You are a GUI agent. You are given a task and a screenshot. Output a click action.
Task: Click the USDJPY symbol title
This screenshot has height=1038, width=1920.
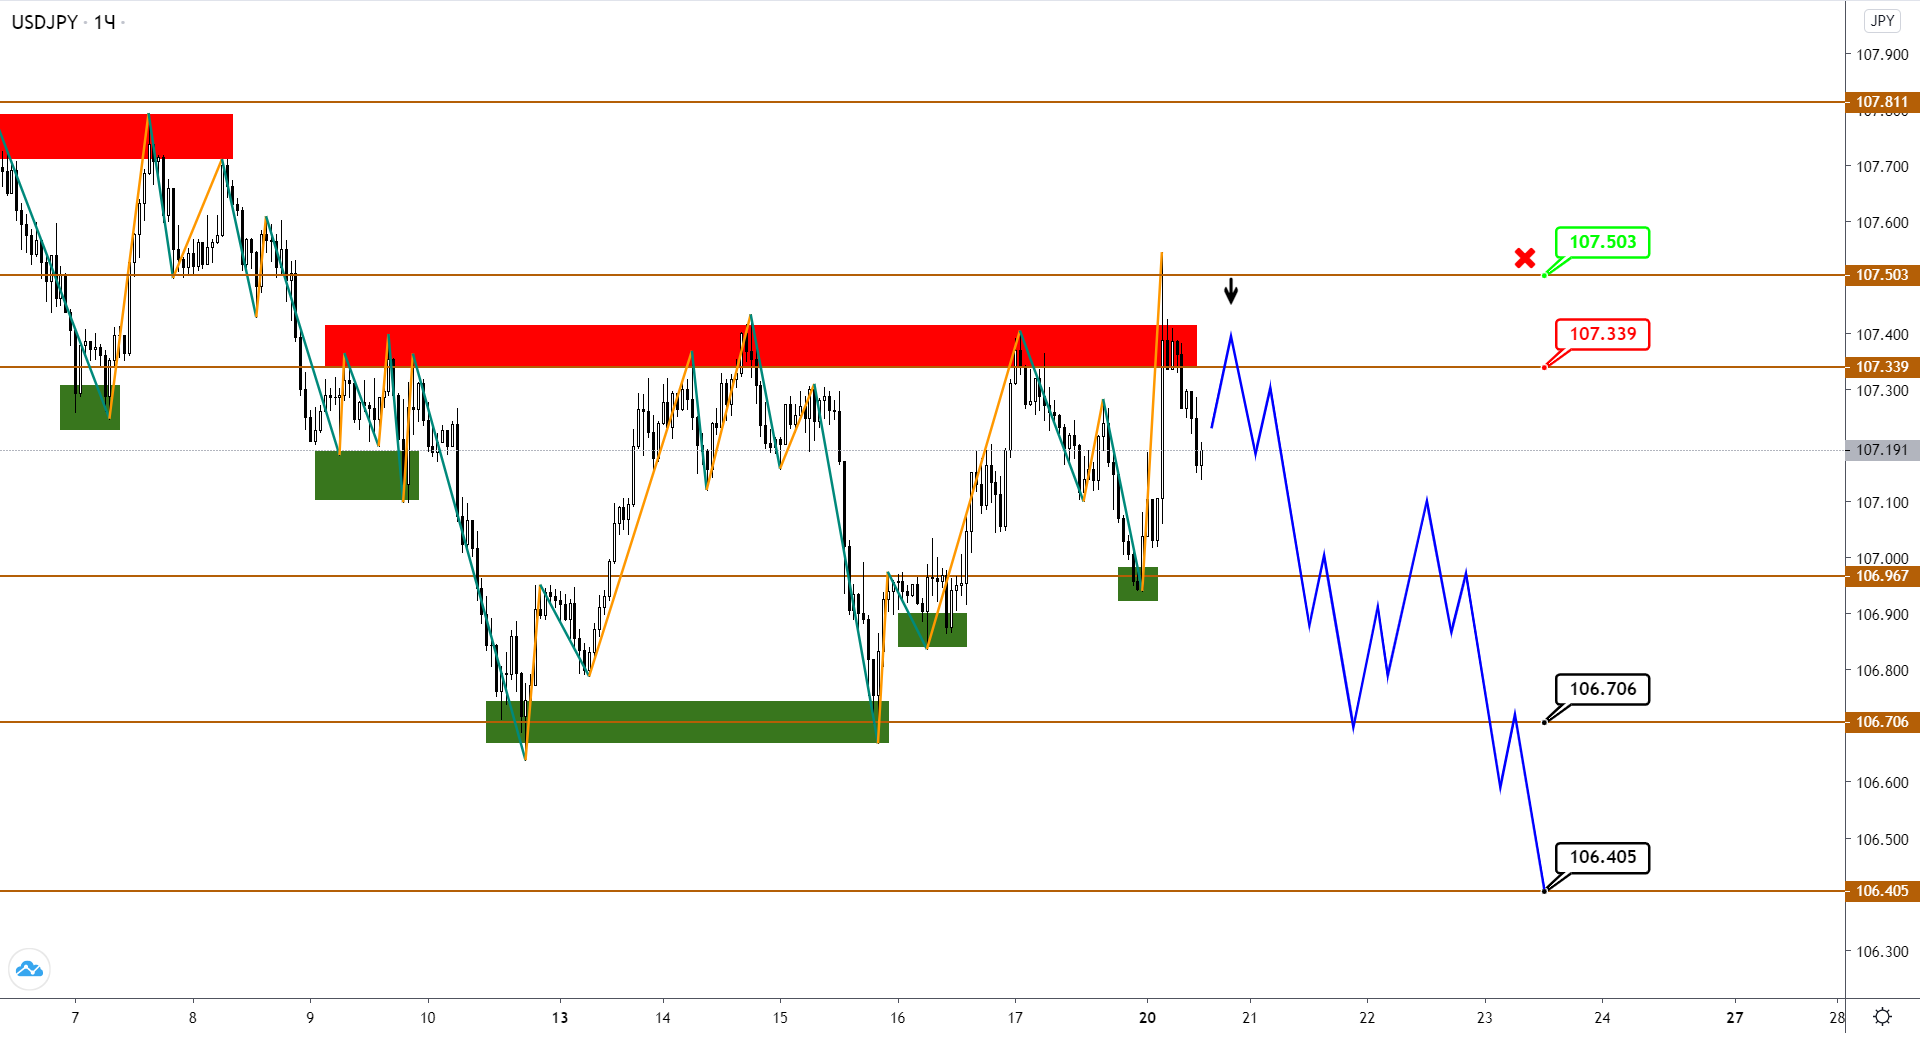point(45,22)
